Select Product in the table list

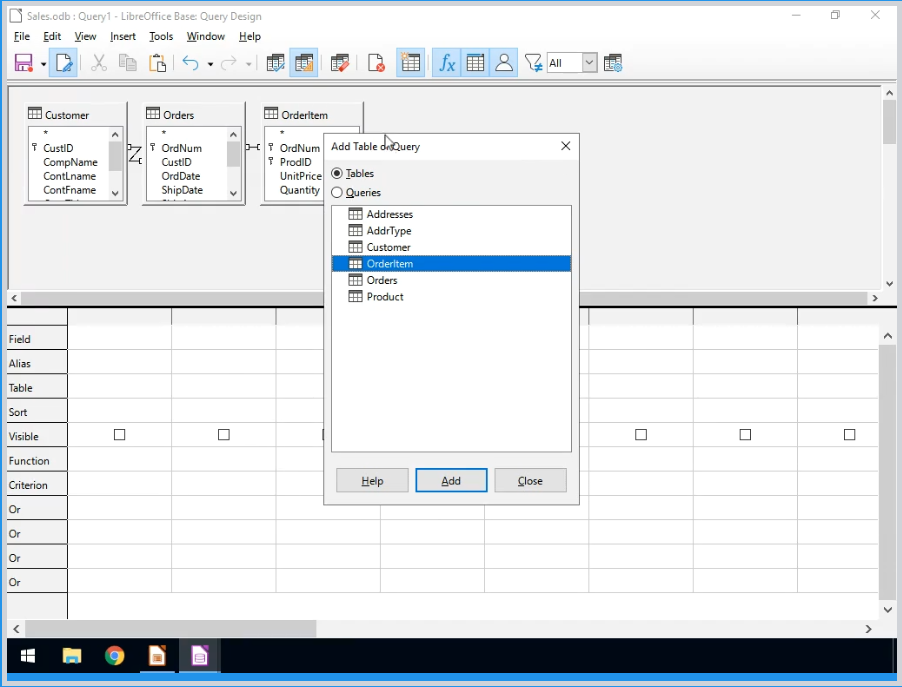[451, 297]
